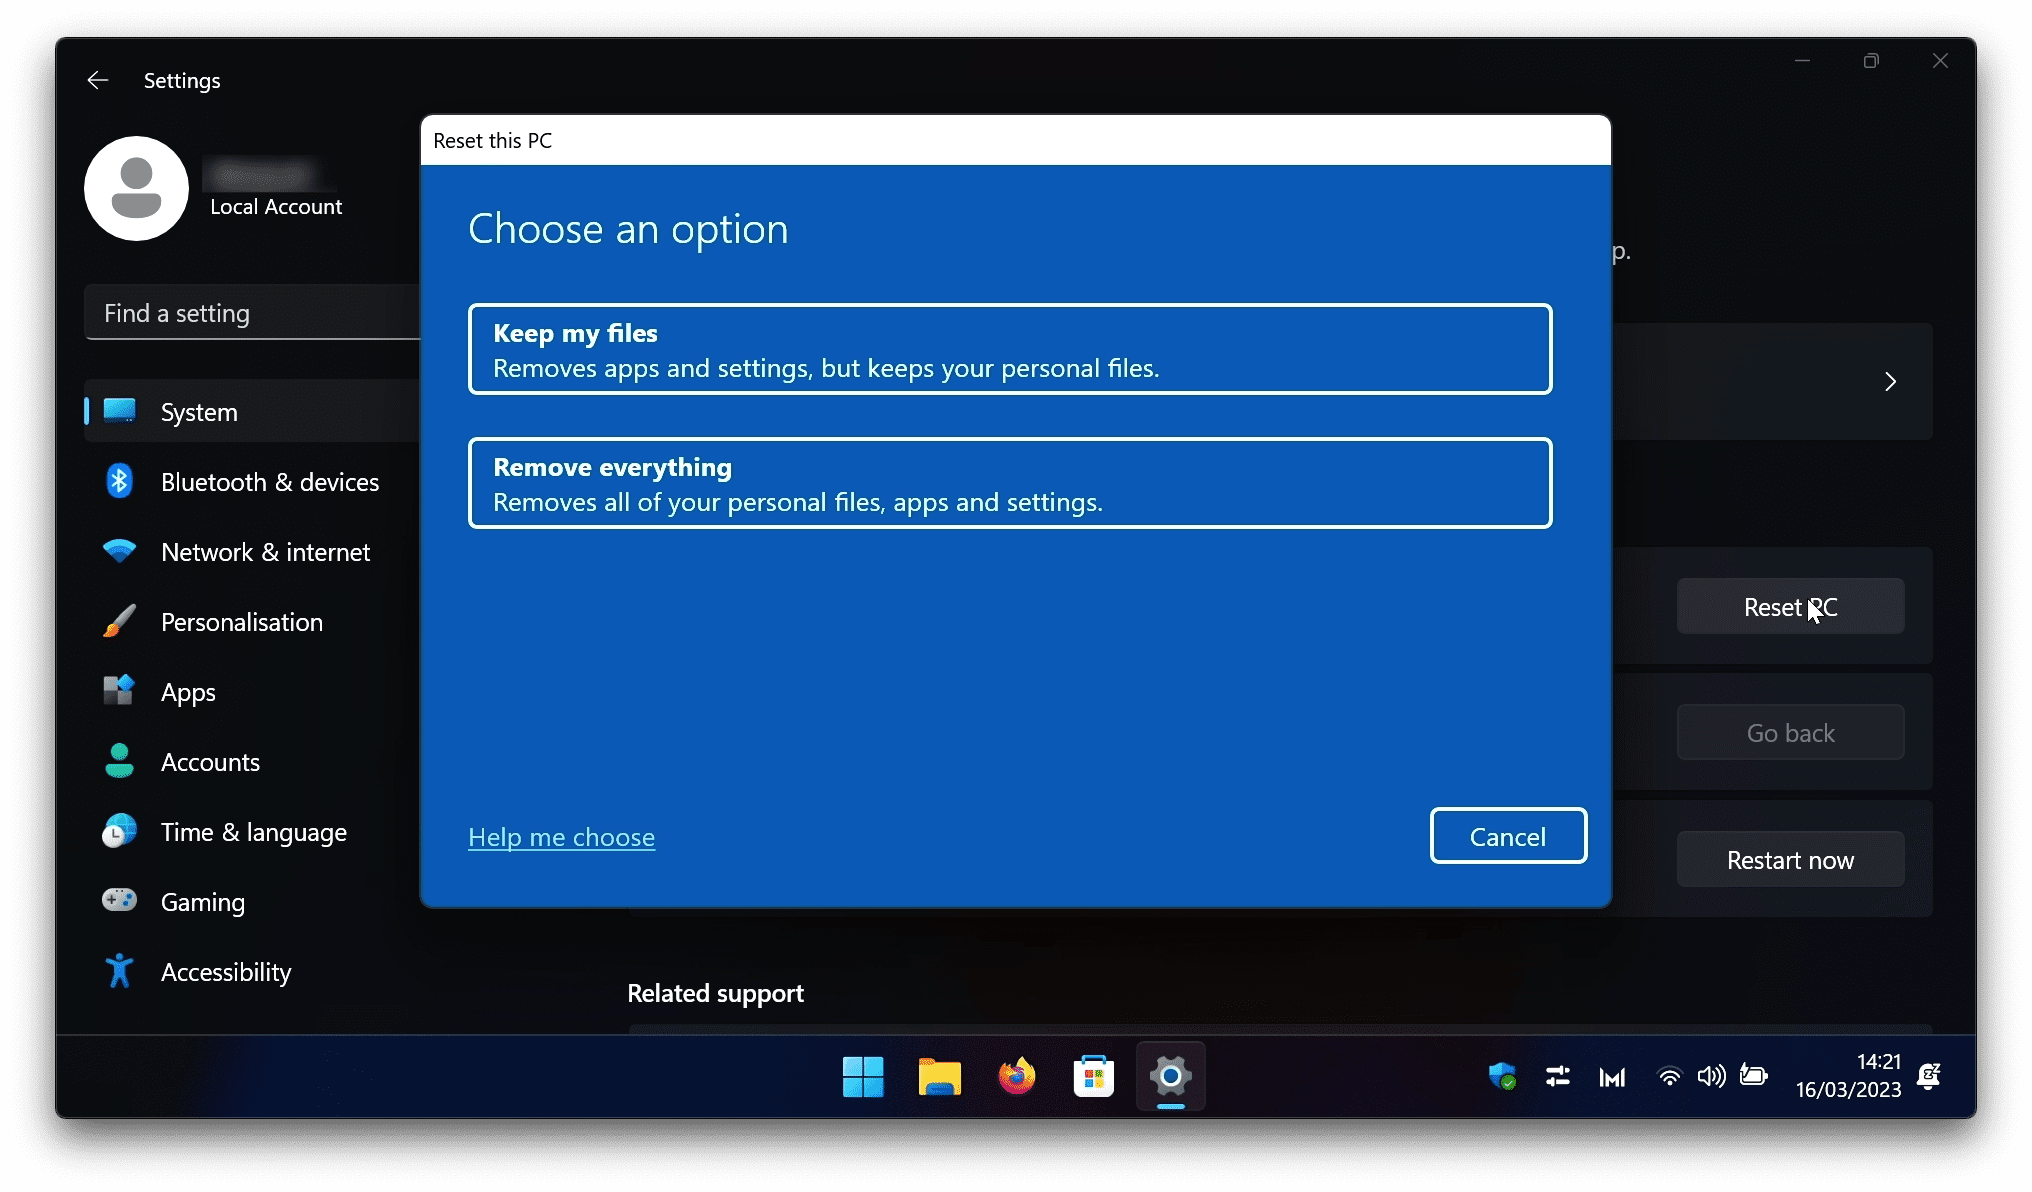Click the back arrow in Settings header
This screenshot has height=1192, width=2032.
[97, 80]
